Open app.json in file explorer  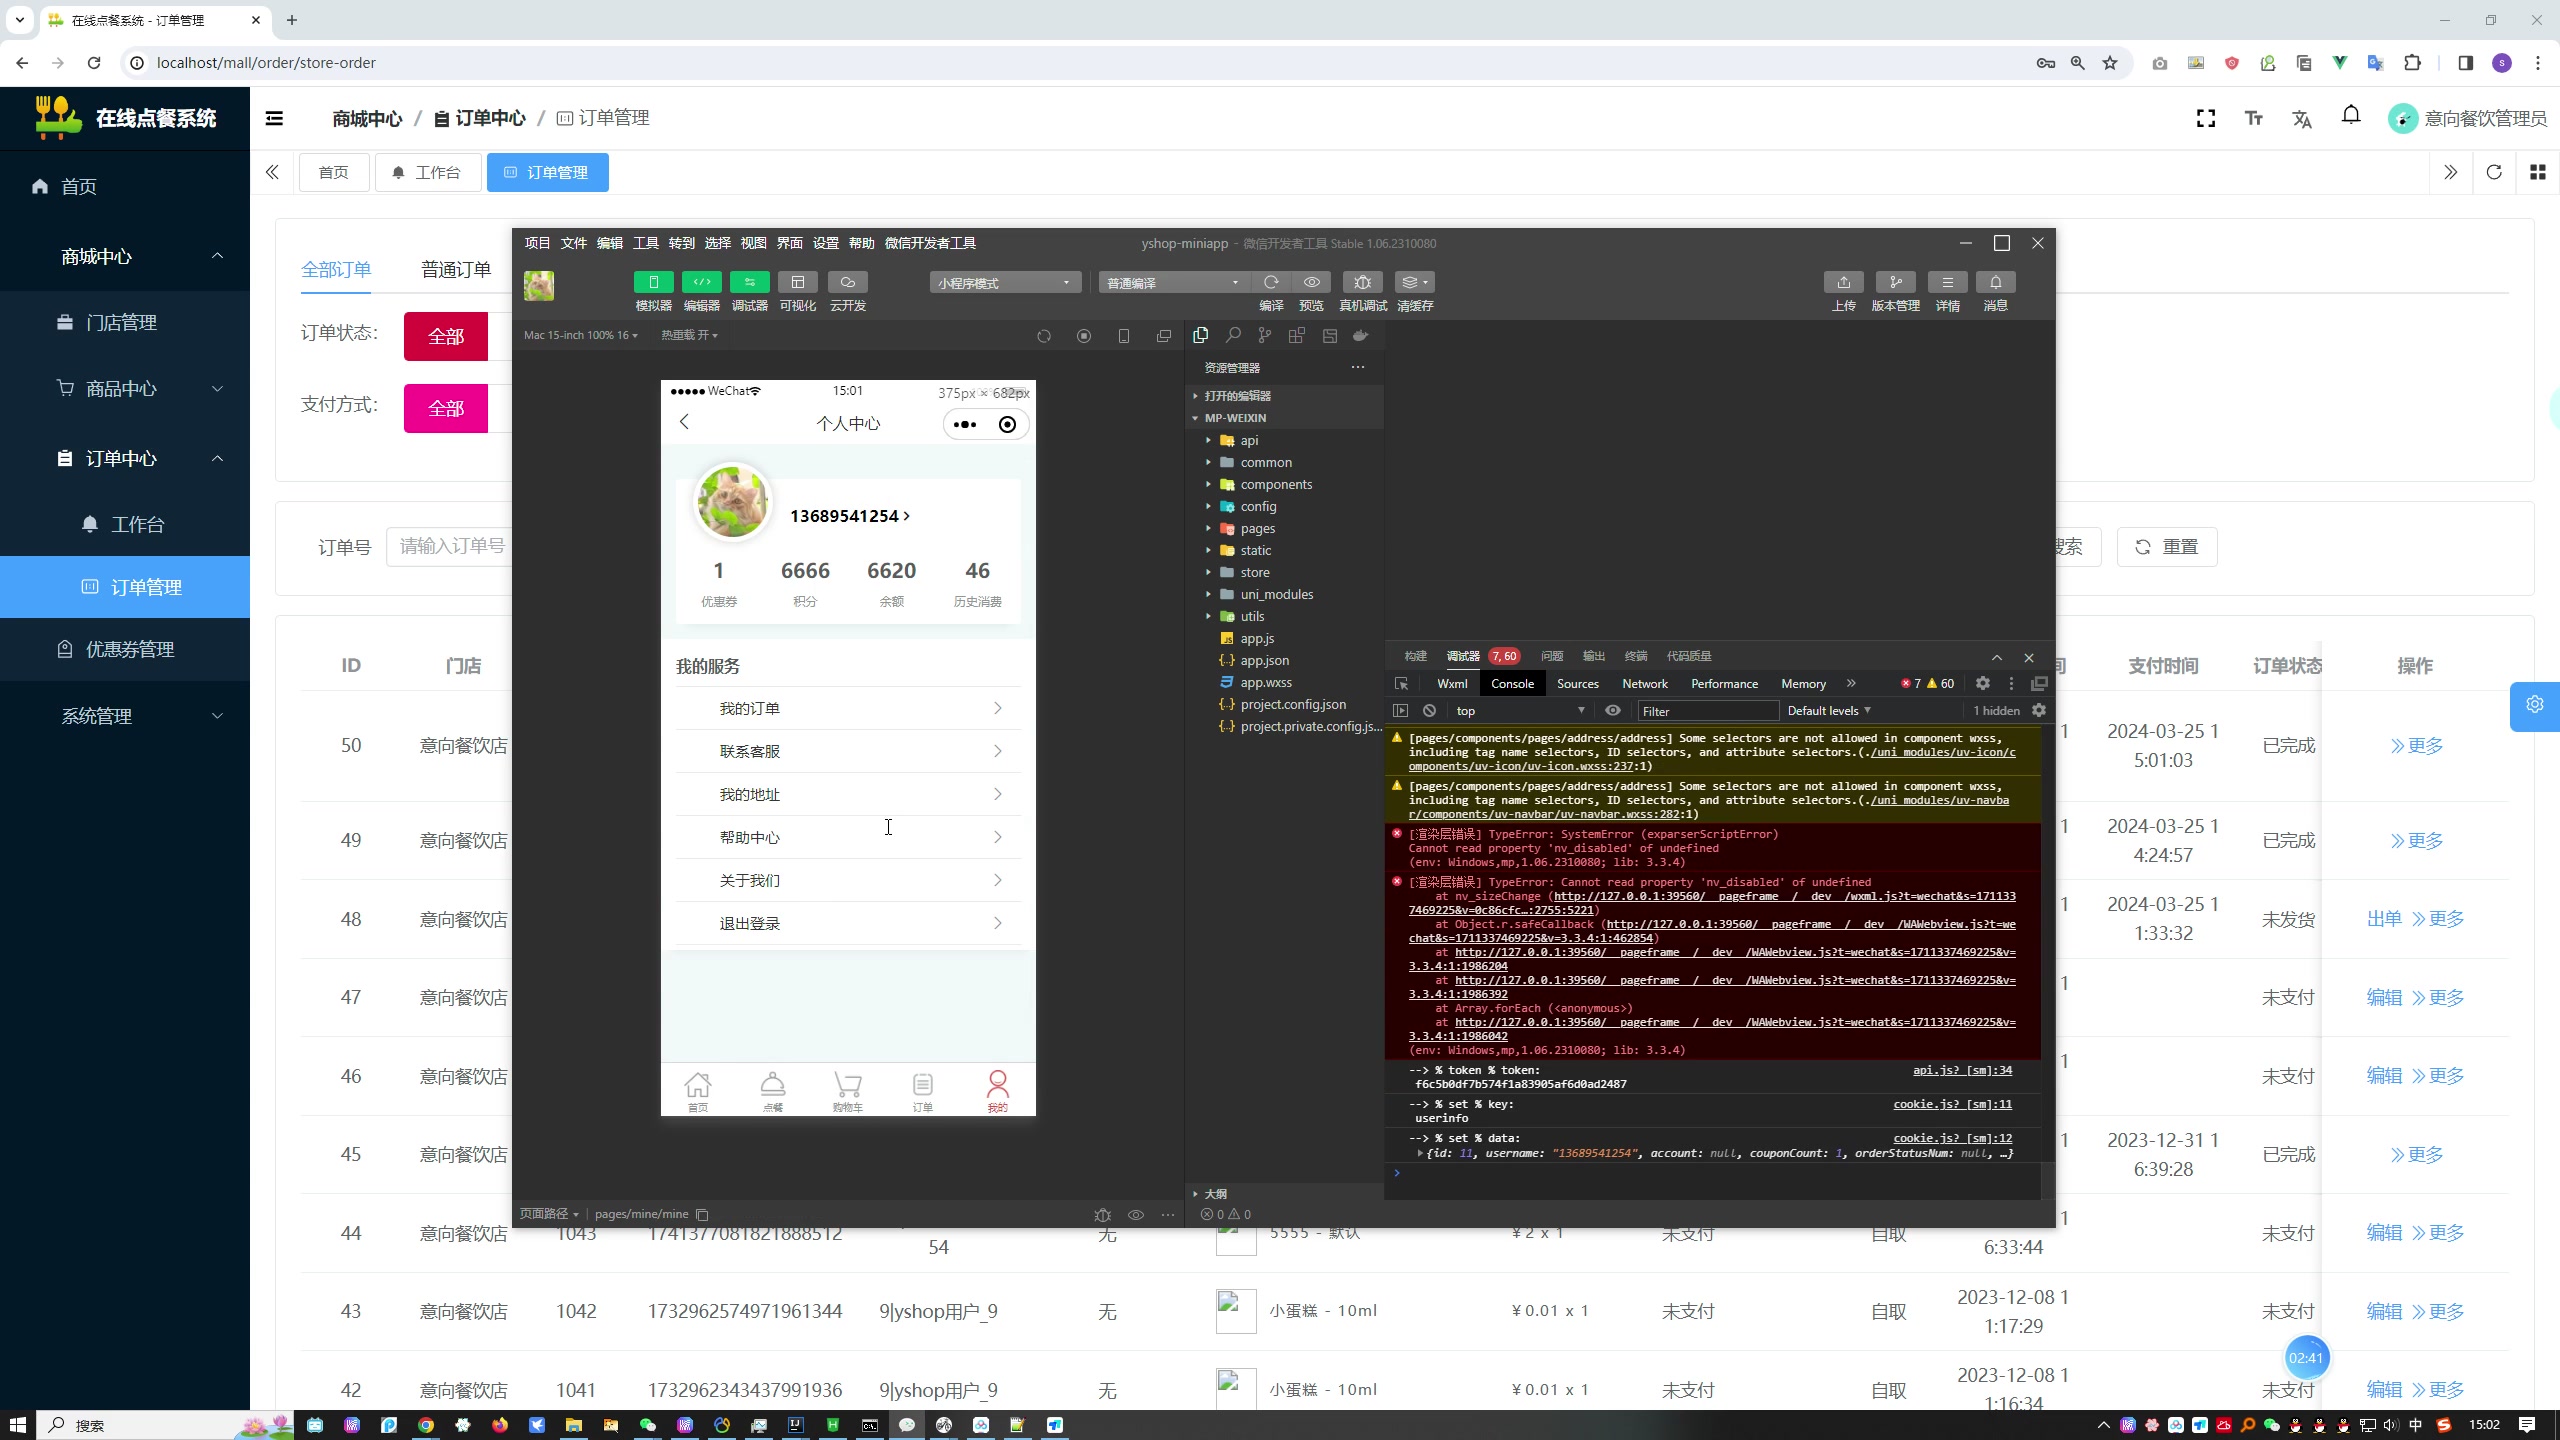coord(1264,660)
